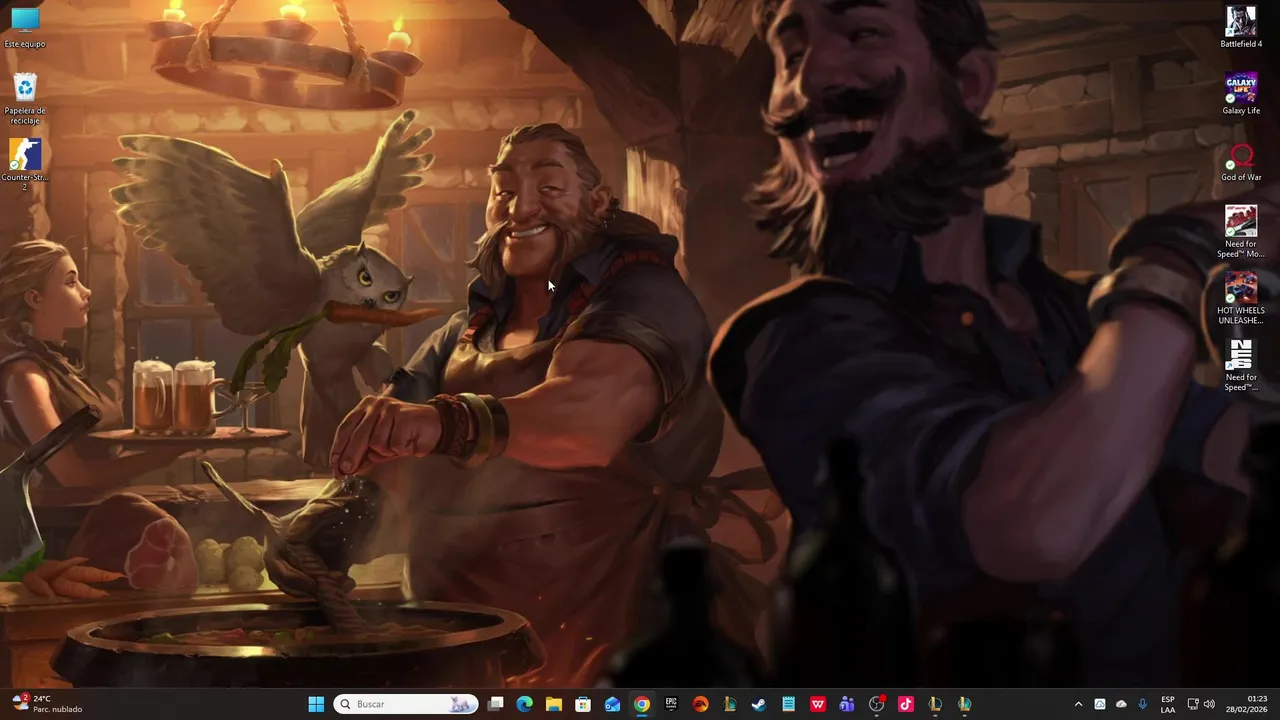Launch the EA app from taskbar

[x=700, y=704]
